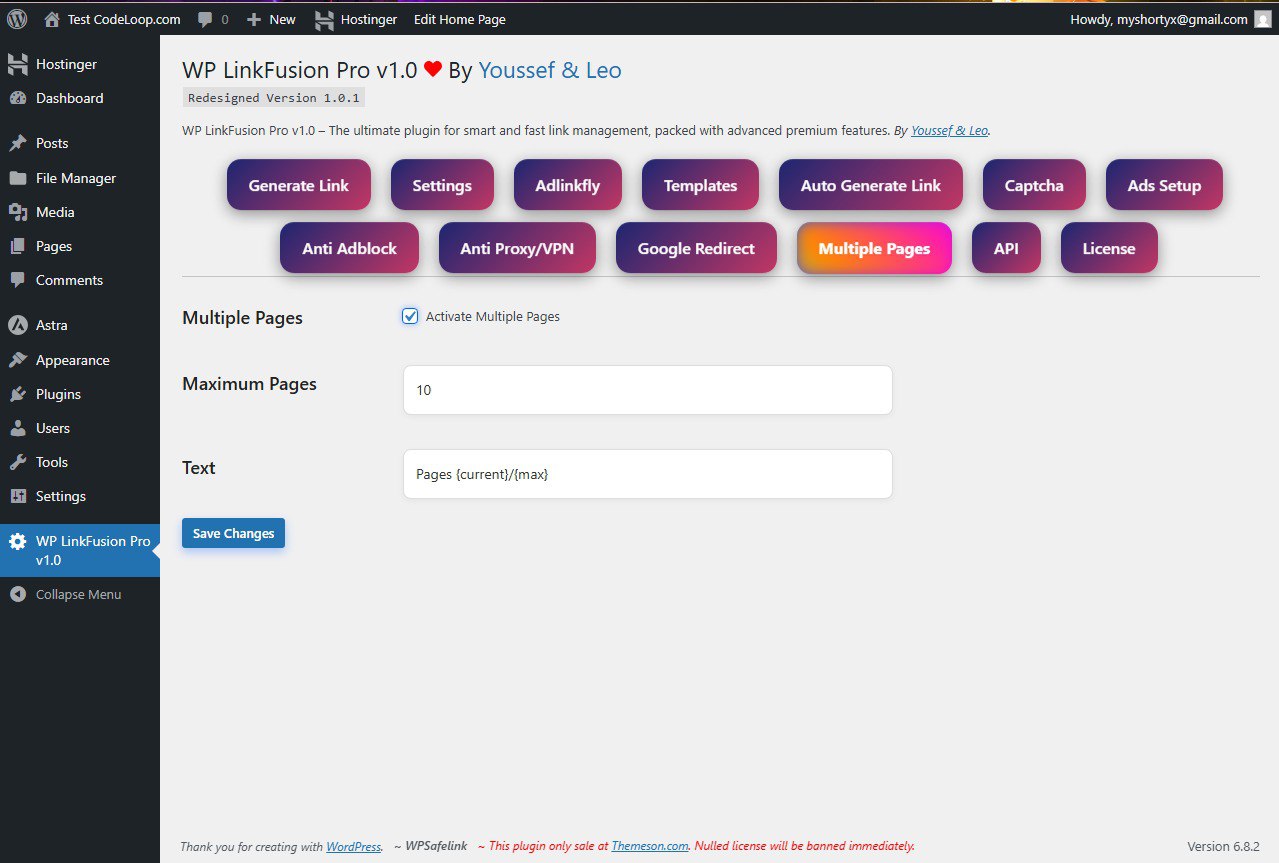Click the Dashboard gauge icon
1279x863 pixels.
coord(18,98)
